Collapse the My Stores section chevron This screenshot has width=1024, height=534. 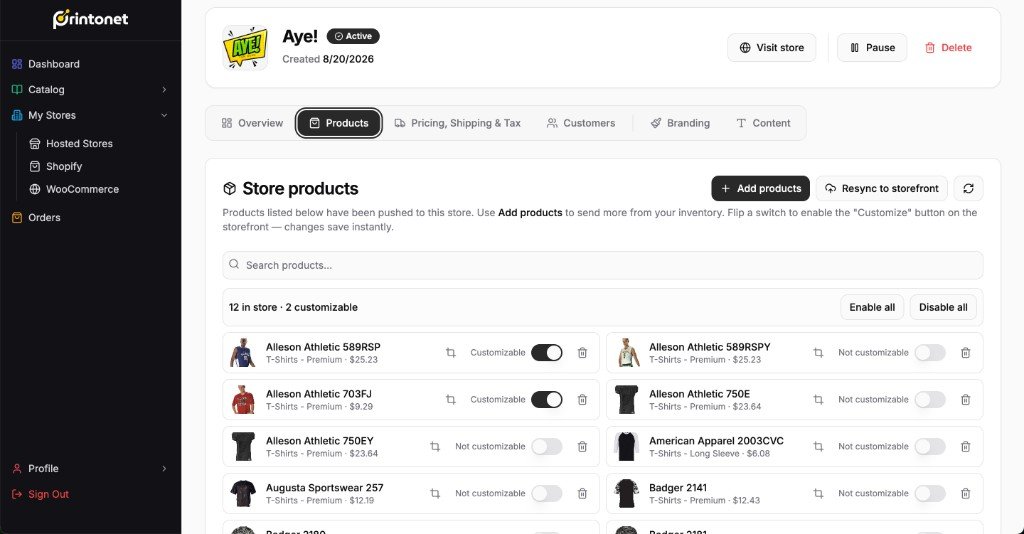[x=164, y=115]
